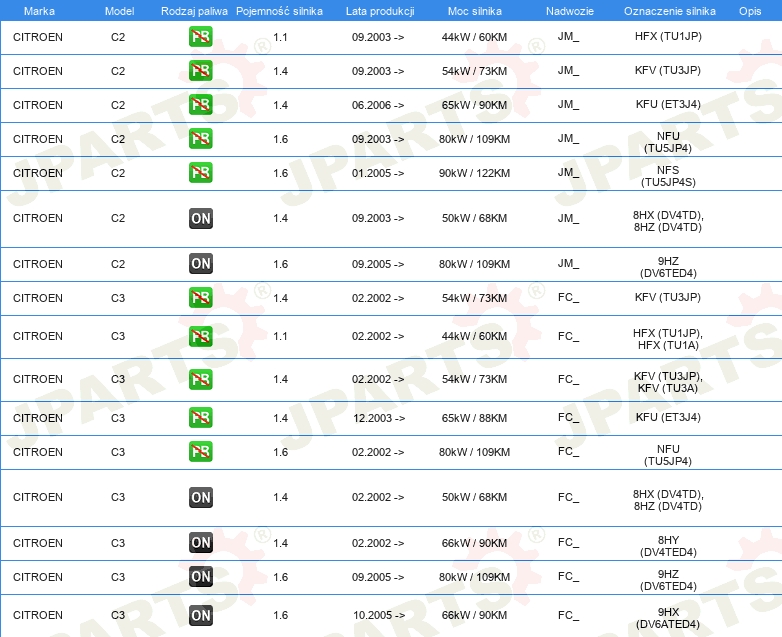Select the NFS (TU5JP4S) engine code
782x637 pixels.
[x=668, y=176]
